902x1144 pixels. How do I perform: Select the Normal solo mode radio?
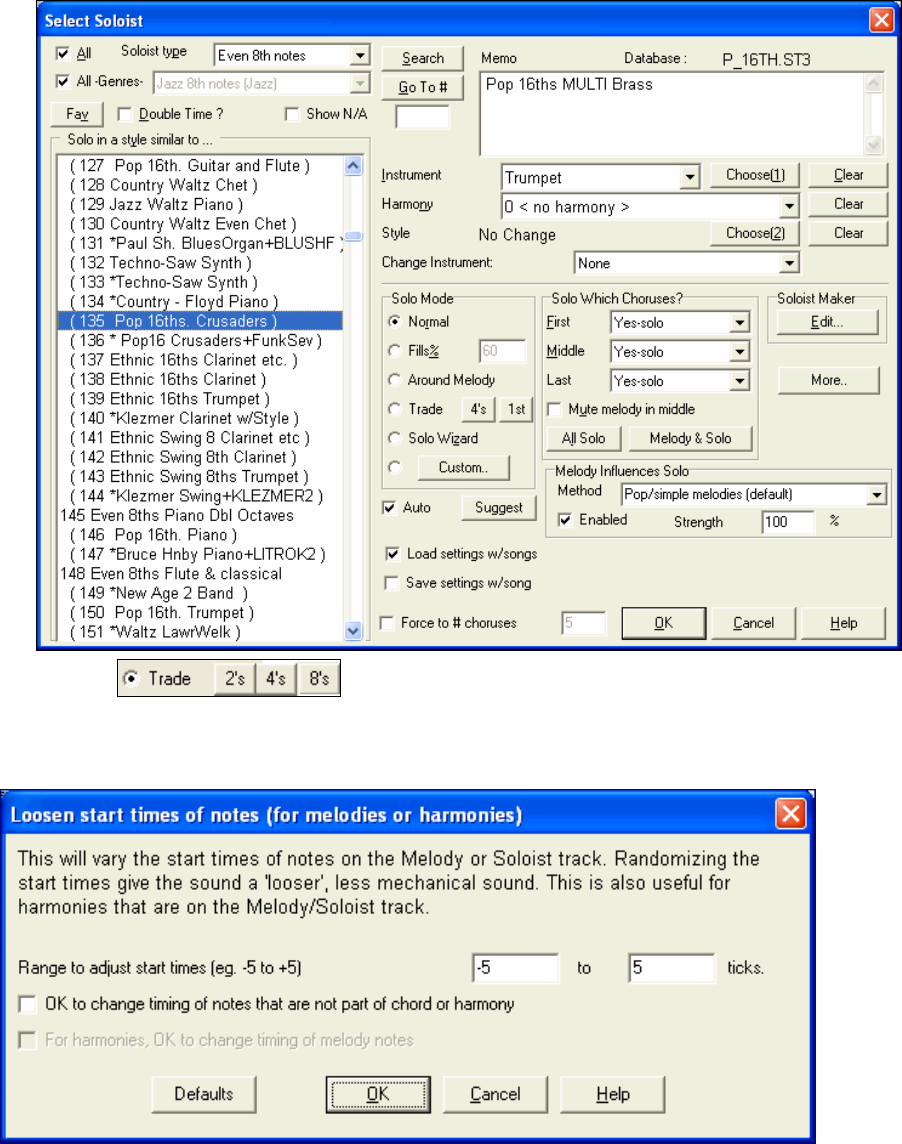click(395, 322)
